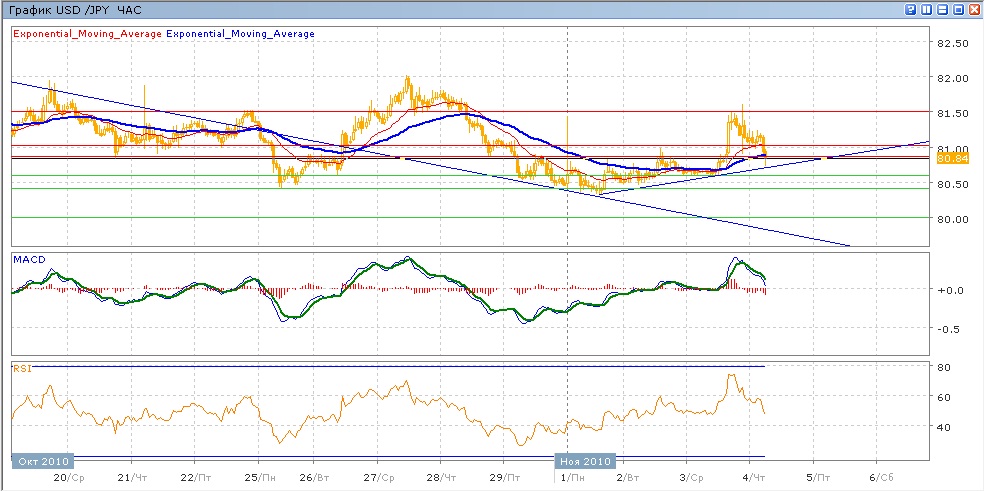Open the help question mark icon
Viewport: 984px width, 491px height.
click(911, 9)
